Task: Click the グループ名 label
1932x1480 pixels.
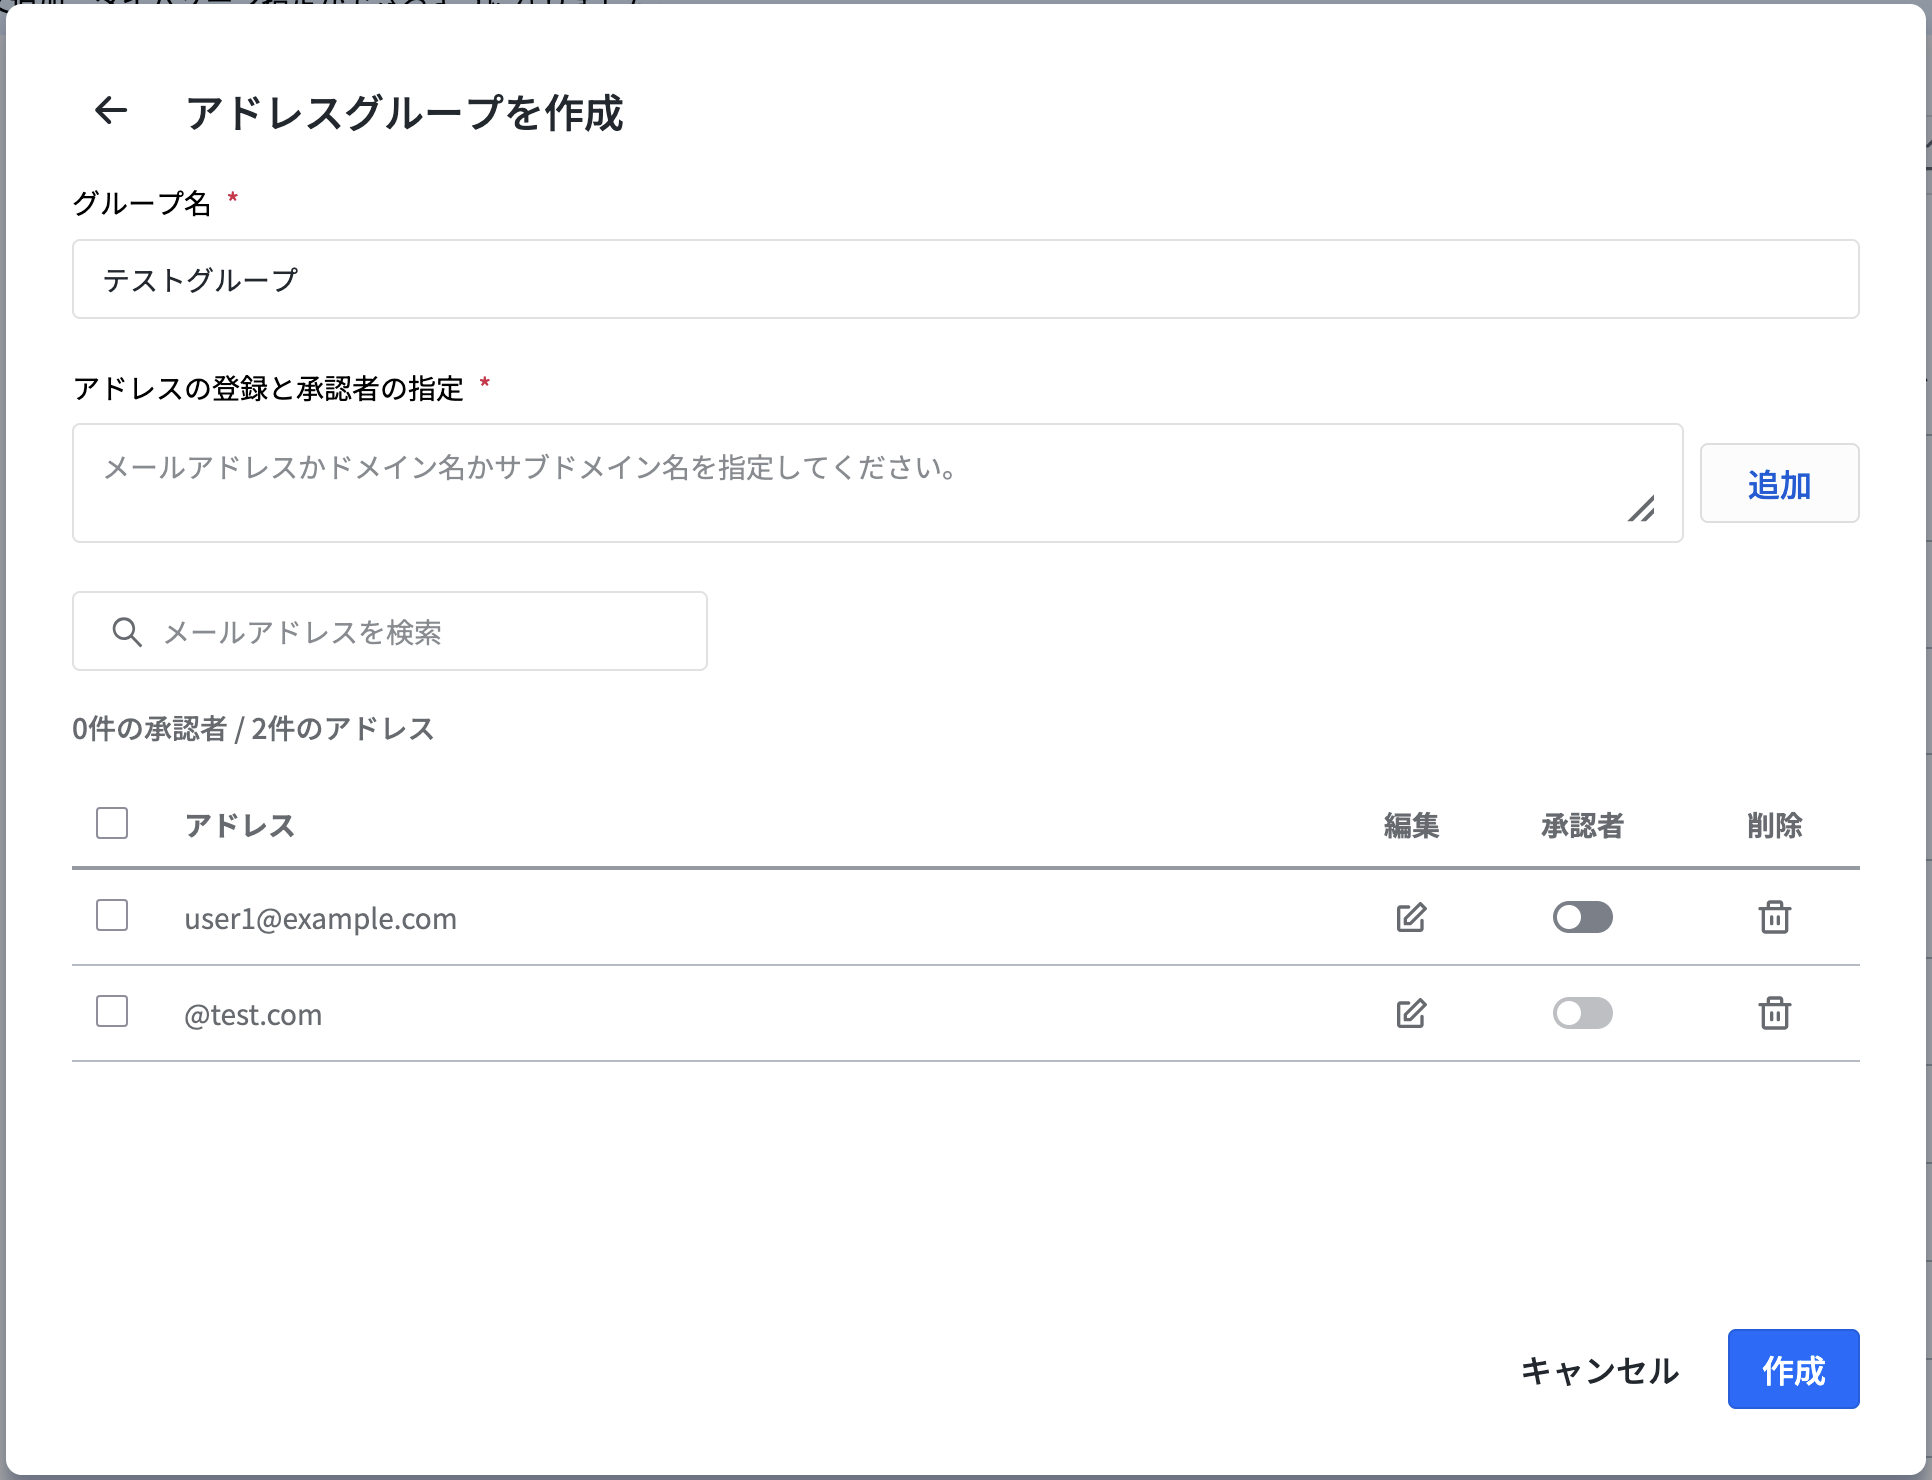Action: click(142, 203)
